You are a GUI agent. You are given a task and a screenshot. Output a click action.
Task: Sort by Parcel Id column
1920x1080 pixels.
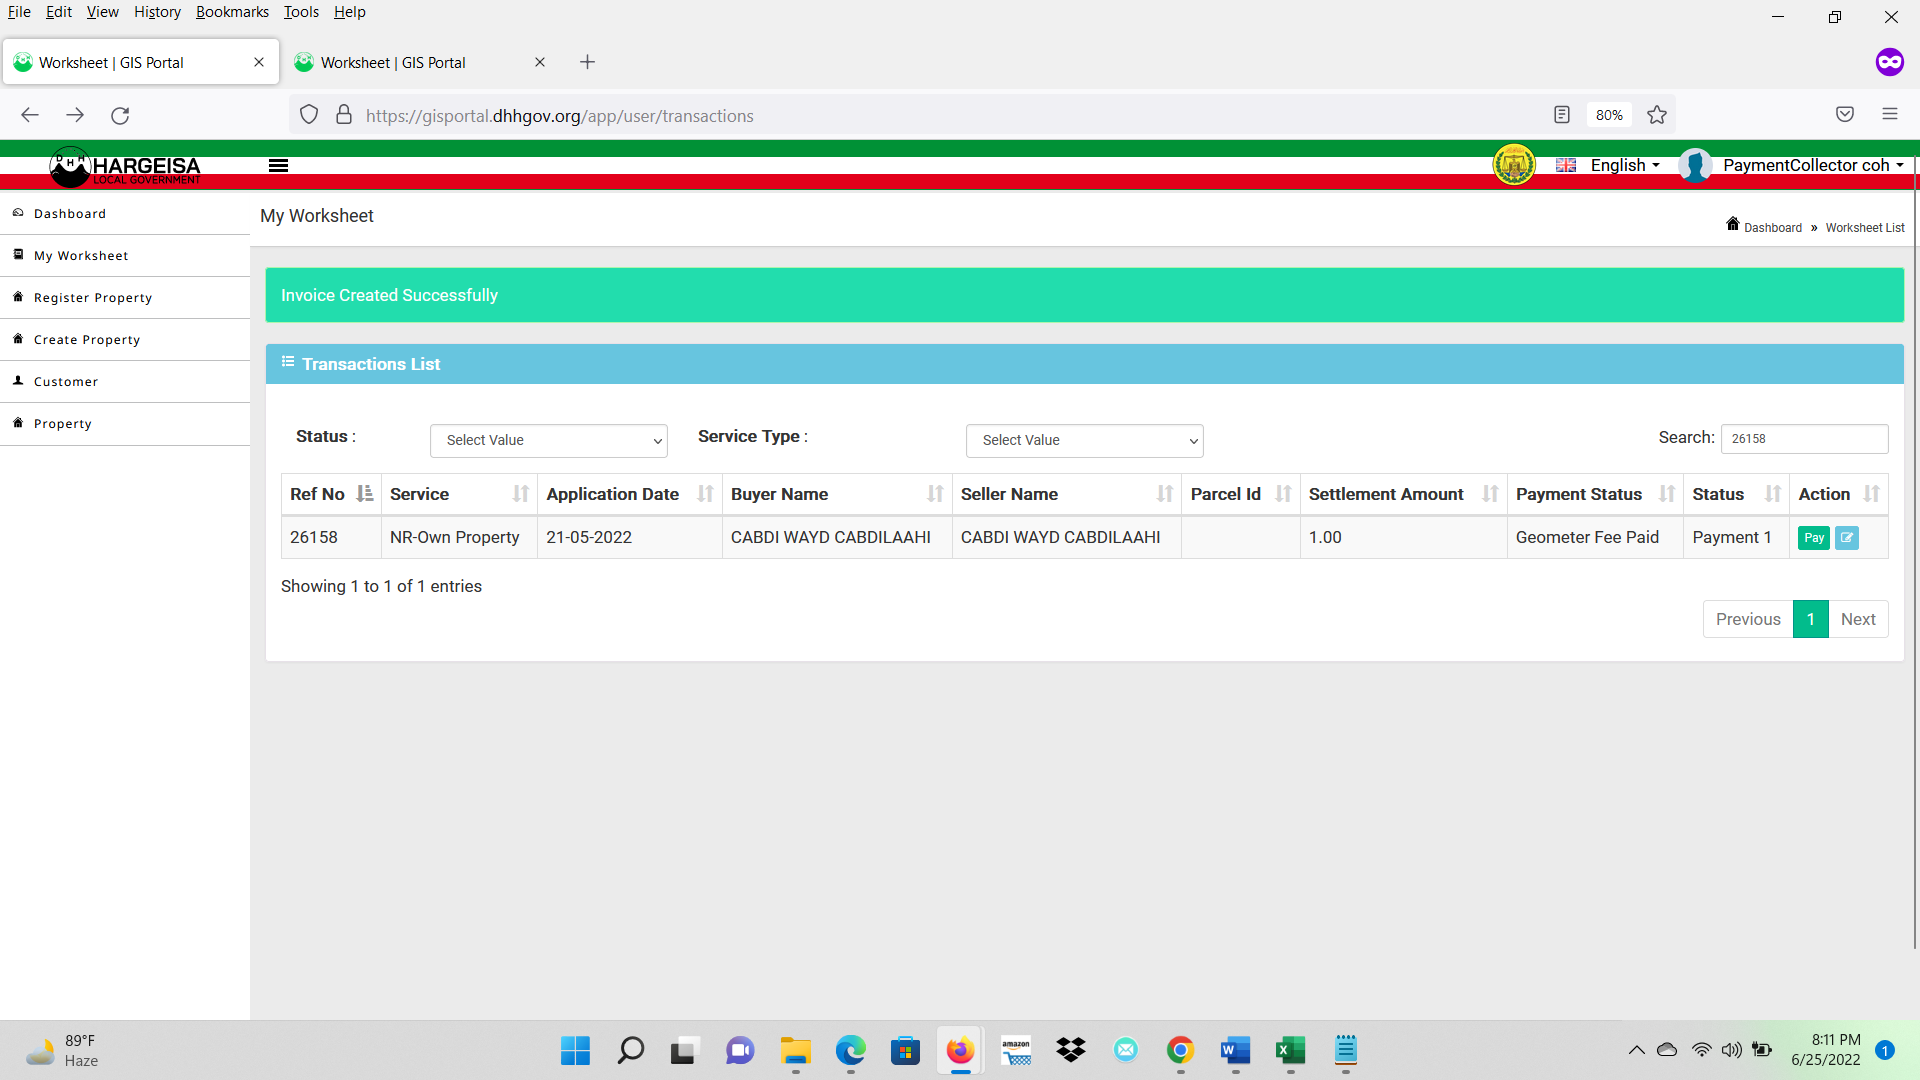pyautogui.click(x=1241, y=494)
